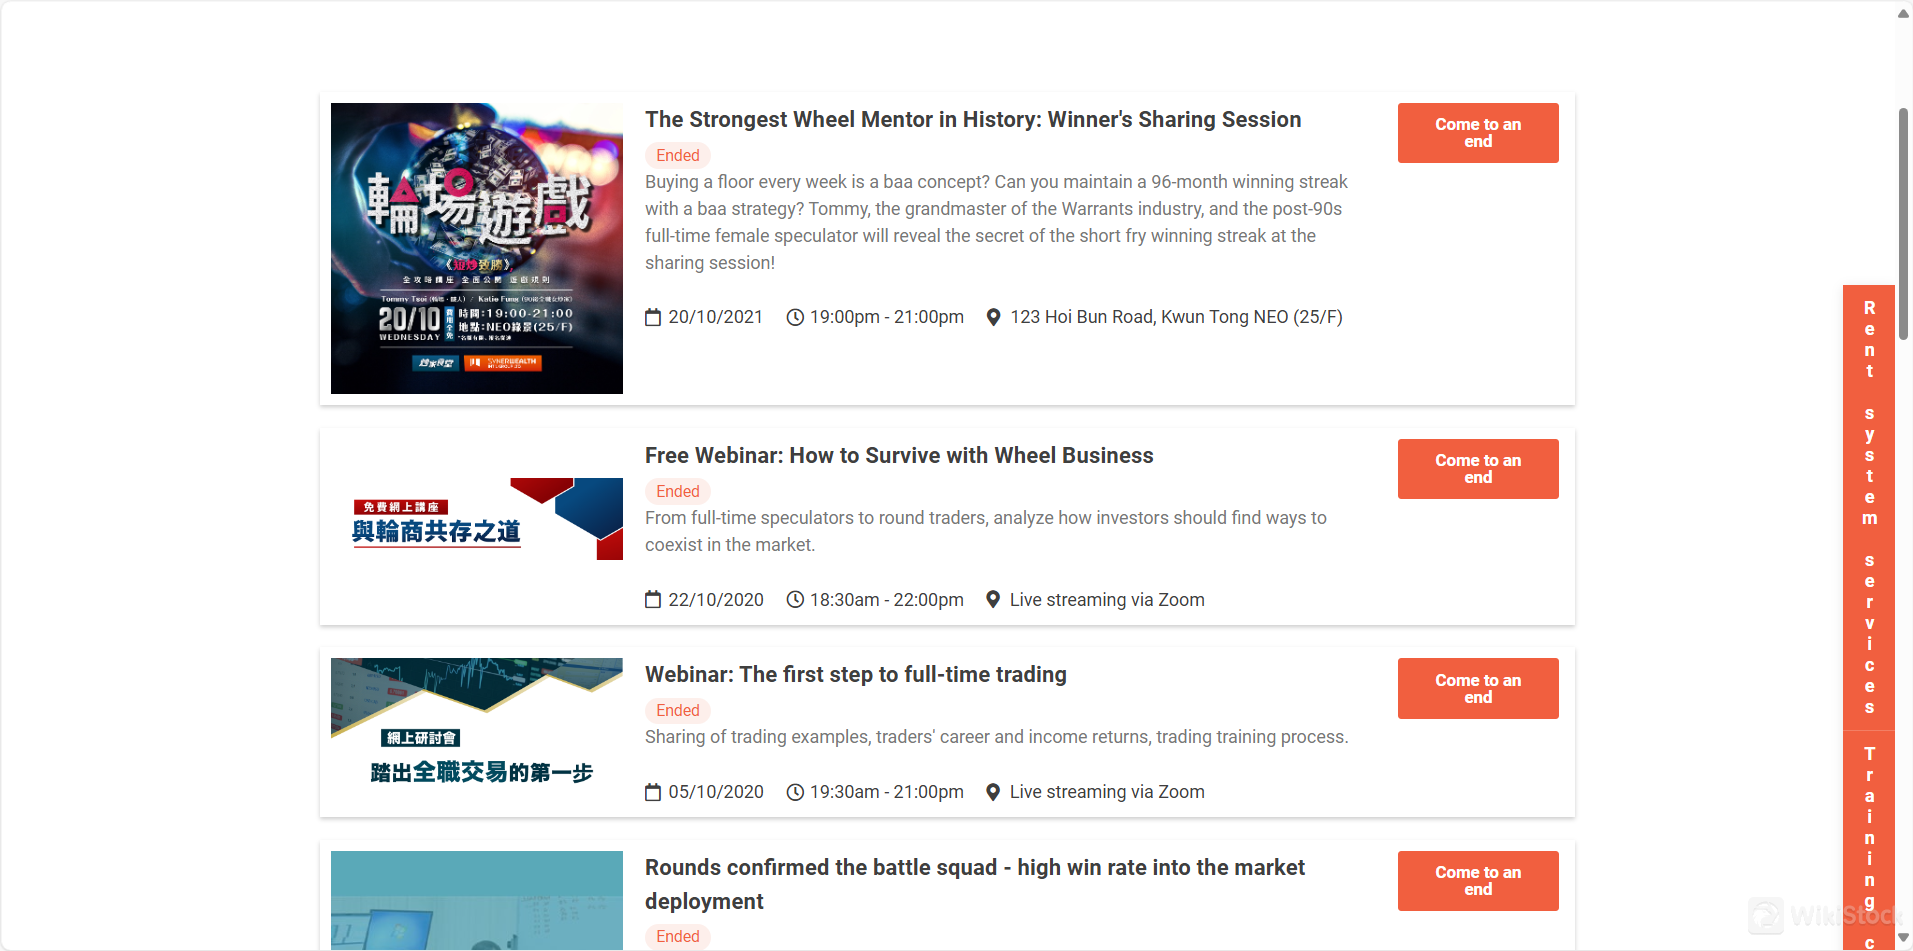Image resolution: width=1913 pixels, height=951 pixels.
Task: Click the time 19:00pm - 21:00pm
Action: (887, 317)
